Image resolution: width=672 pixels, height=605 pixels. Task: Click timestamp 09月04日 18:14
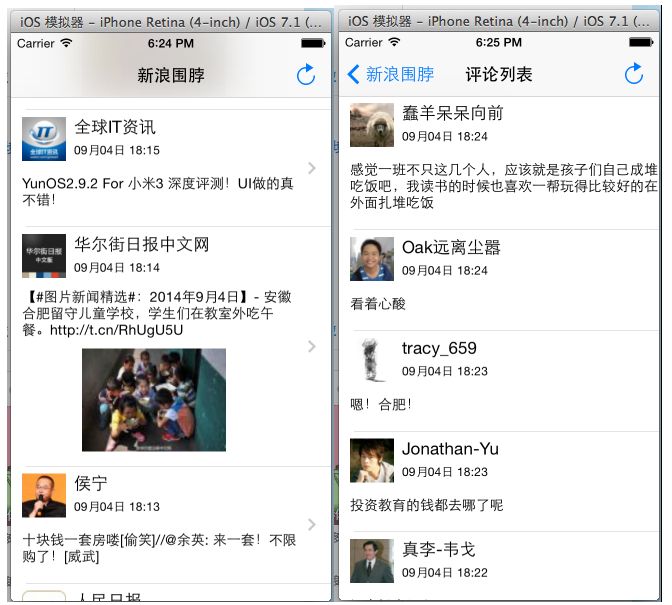pos(117,268)
